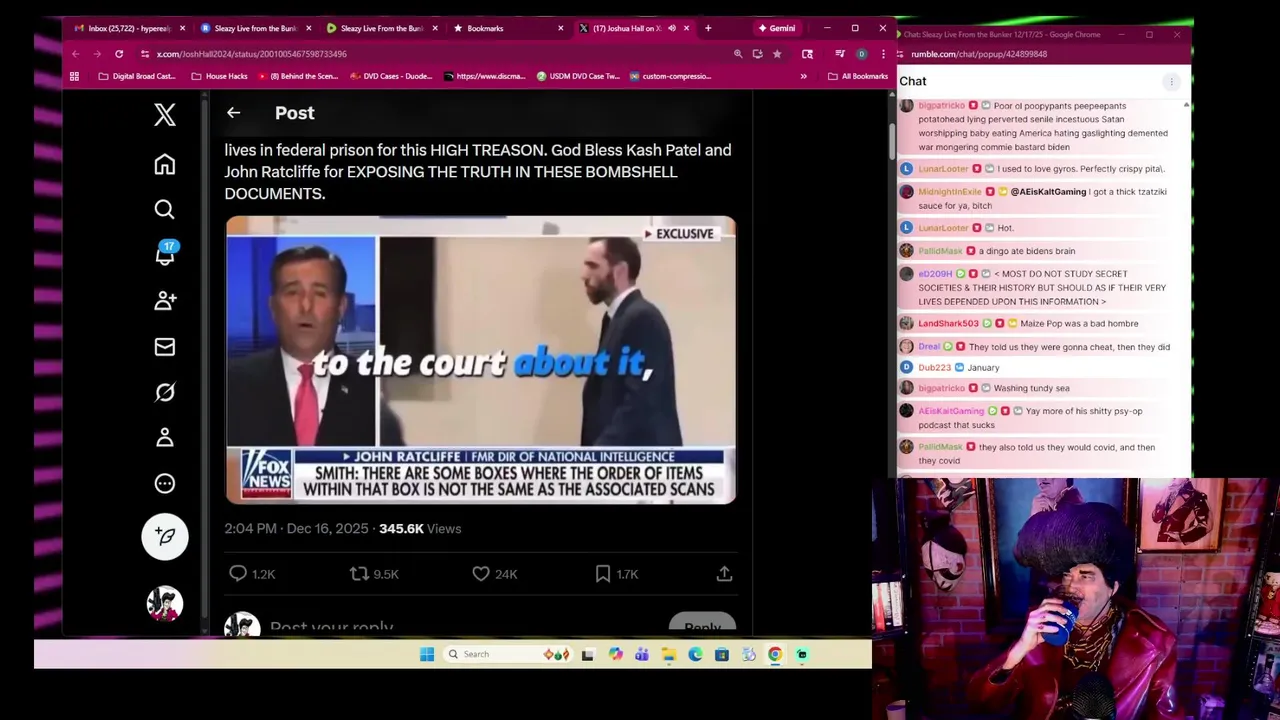This screenshot has height=720, width=1280.
Task: Repost the post showing 9.5K
Action: point(374,573)
